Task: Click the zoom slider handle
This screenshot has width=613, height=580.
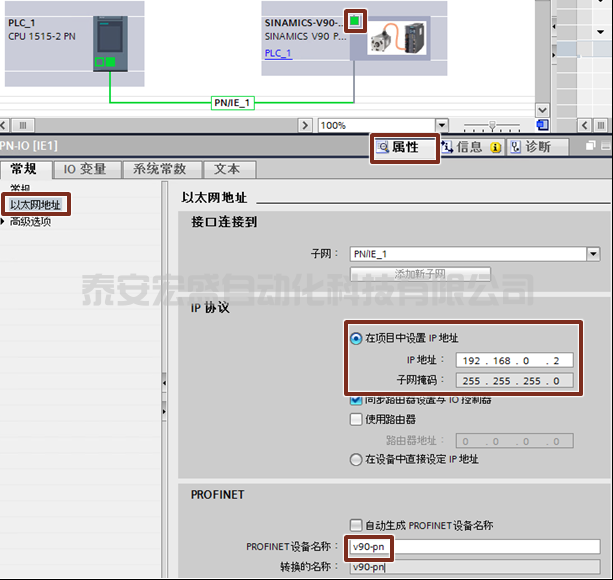Action: click(x=492, y=125)
